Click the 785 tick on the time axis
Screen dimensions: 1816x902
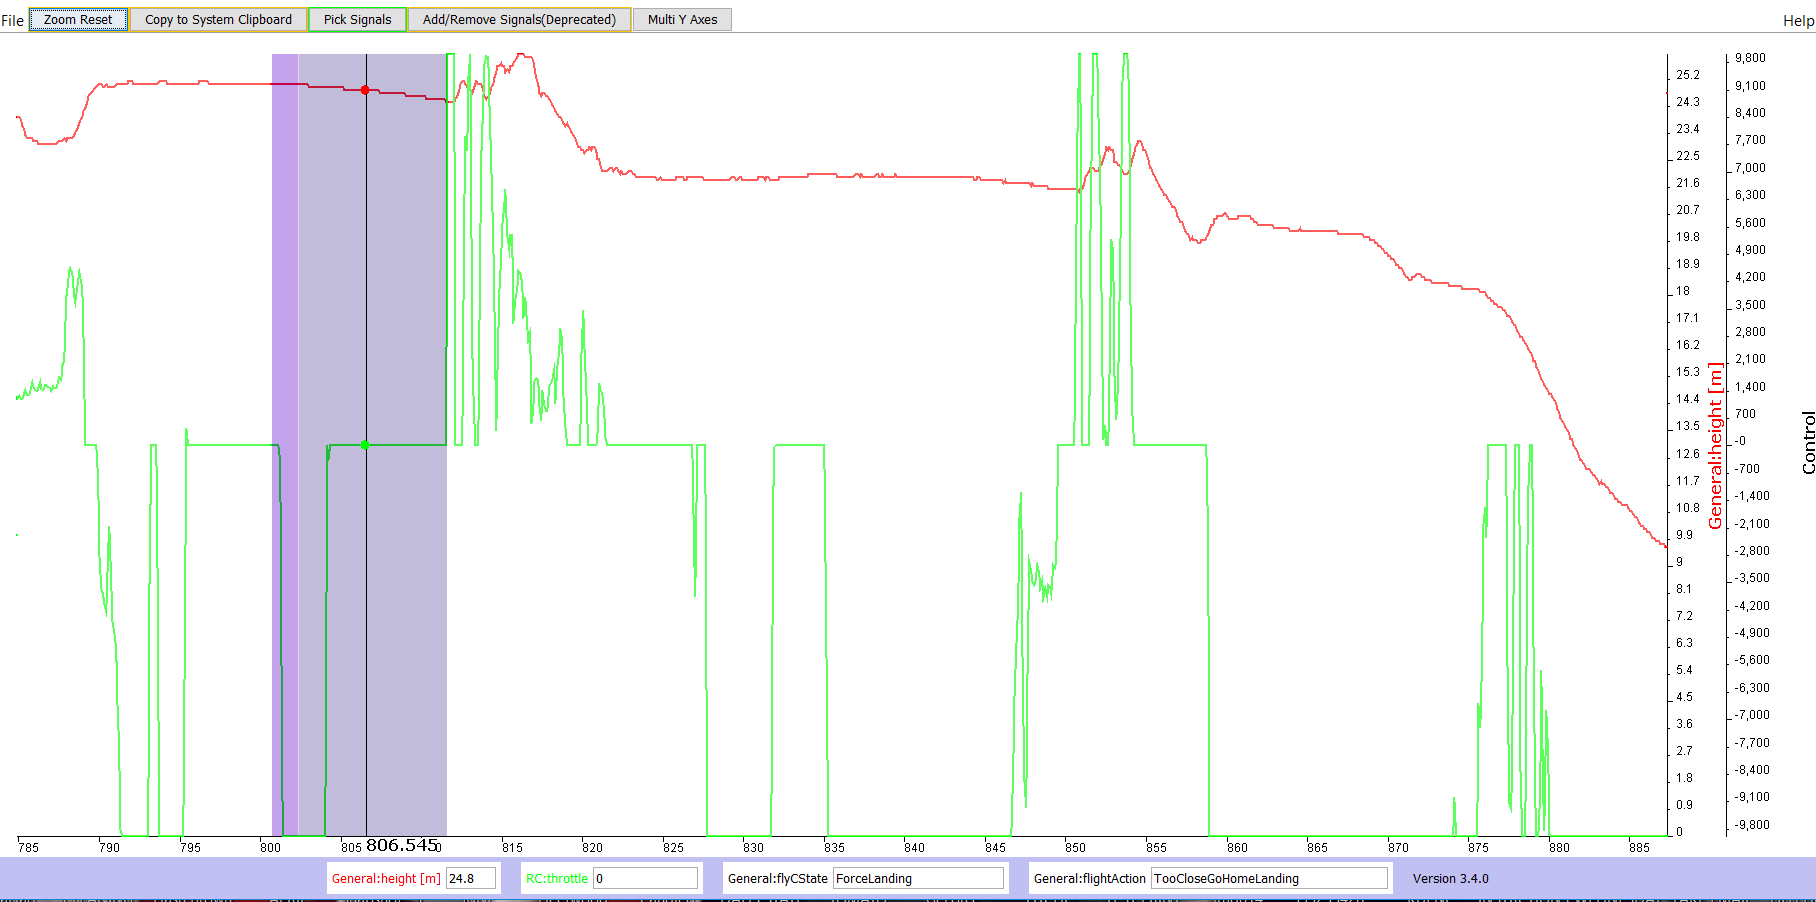28,848
